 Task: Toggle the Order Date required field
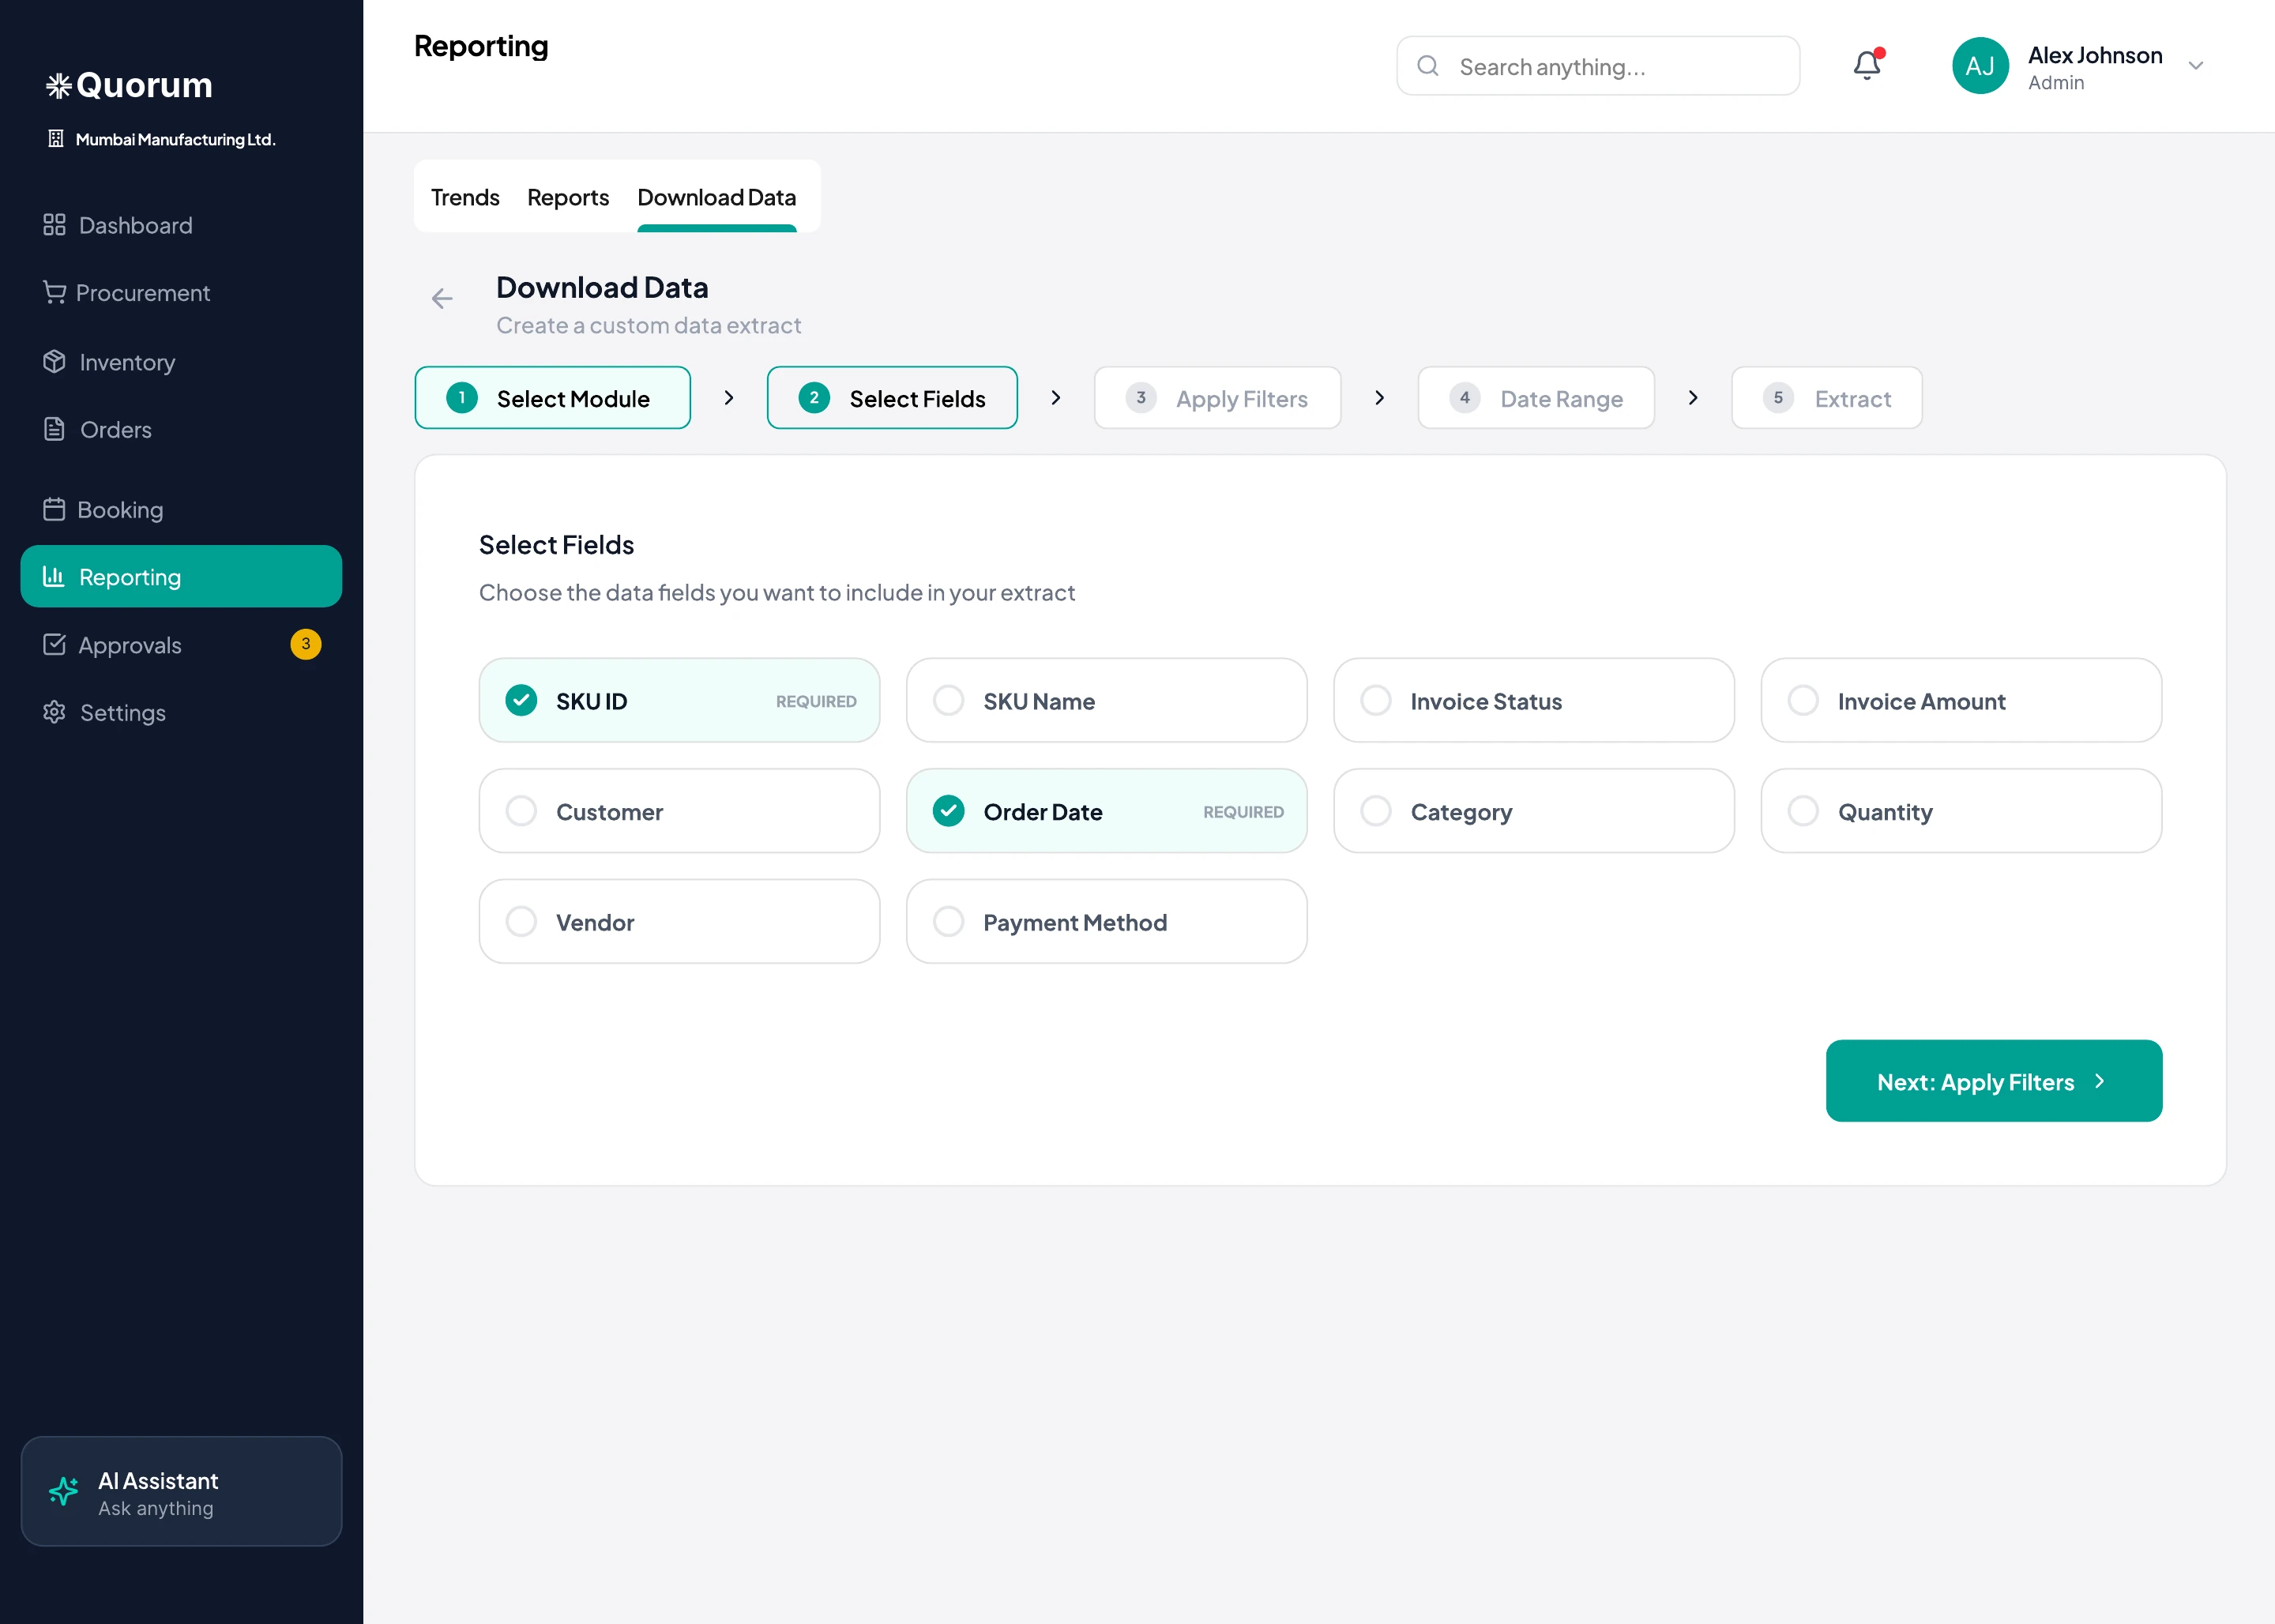point(1106,811)
